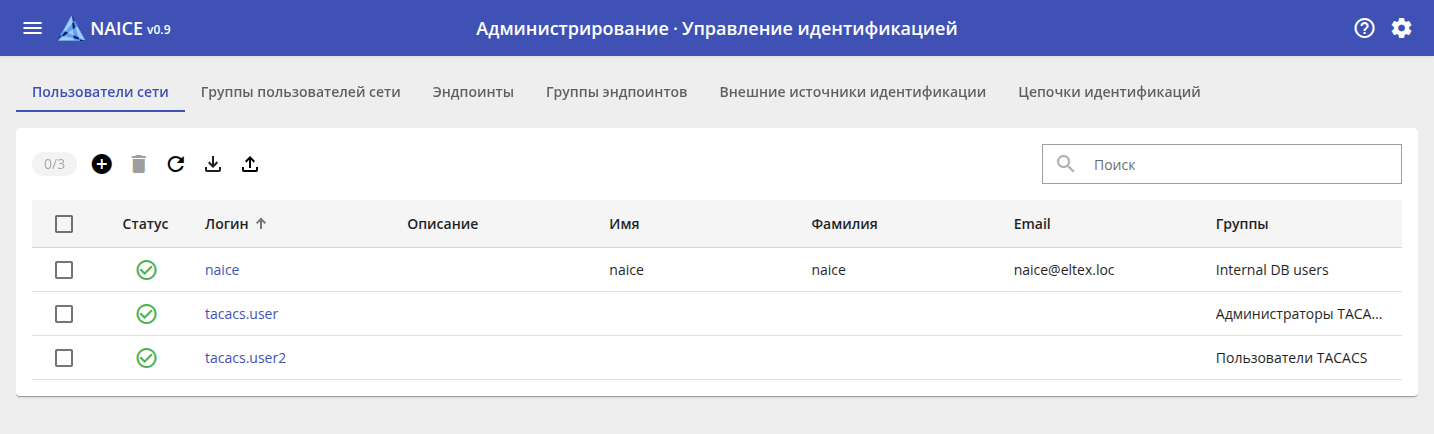Click the upload export icon
1434x434 pixels.
click(x=250, y=164)
